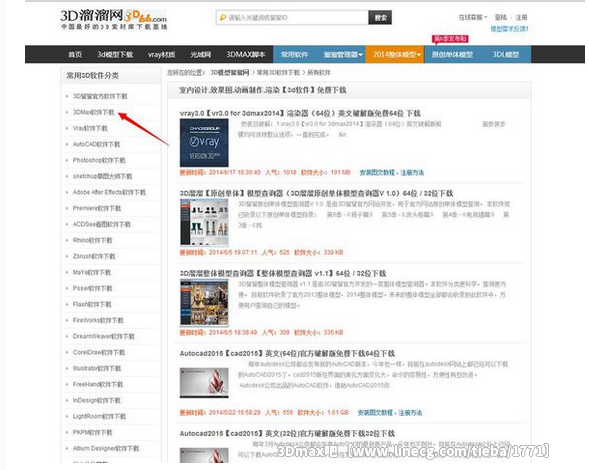Viewport: 589px width, 470px height.
Task: Expand the 溜溜管理器 dropdown menu
Action: point(343,54)
